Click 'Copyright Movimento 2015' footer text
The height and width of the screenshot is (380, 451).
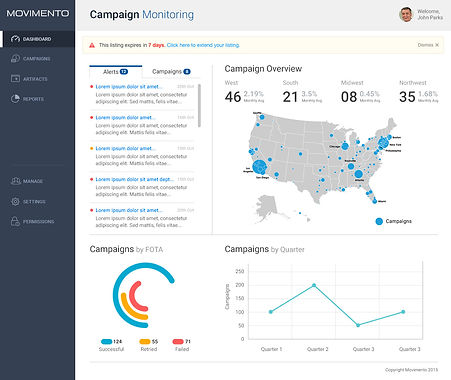(411, 370)
